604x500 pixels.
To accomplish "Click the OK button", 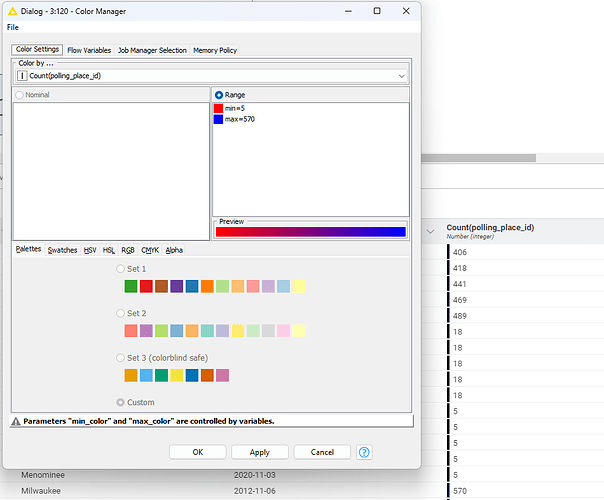I will tap(198, 452).
